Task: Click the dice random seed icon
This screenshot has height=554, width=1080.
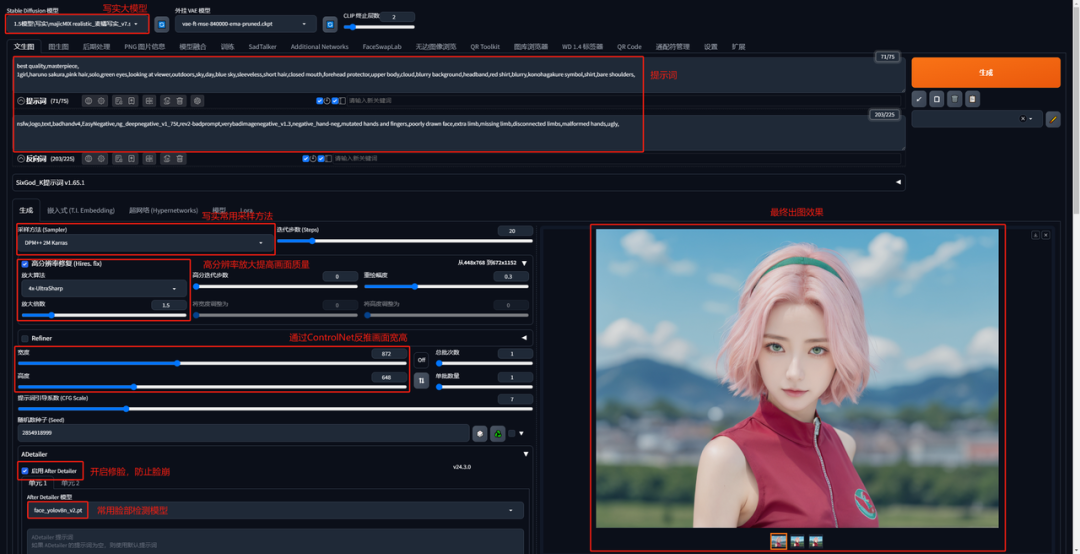Action: click(x=479, y=433)
